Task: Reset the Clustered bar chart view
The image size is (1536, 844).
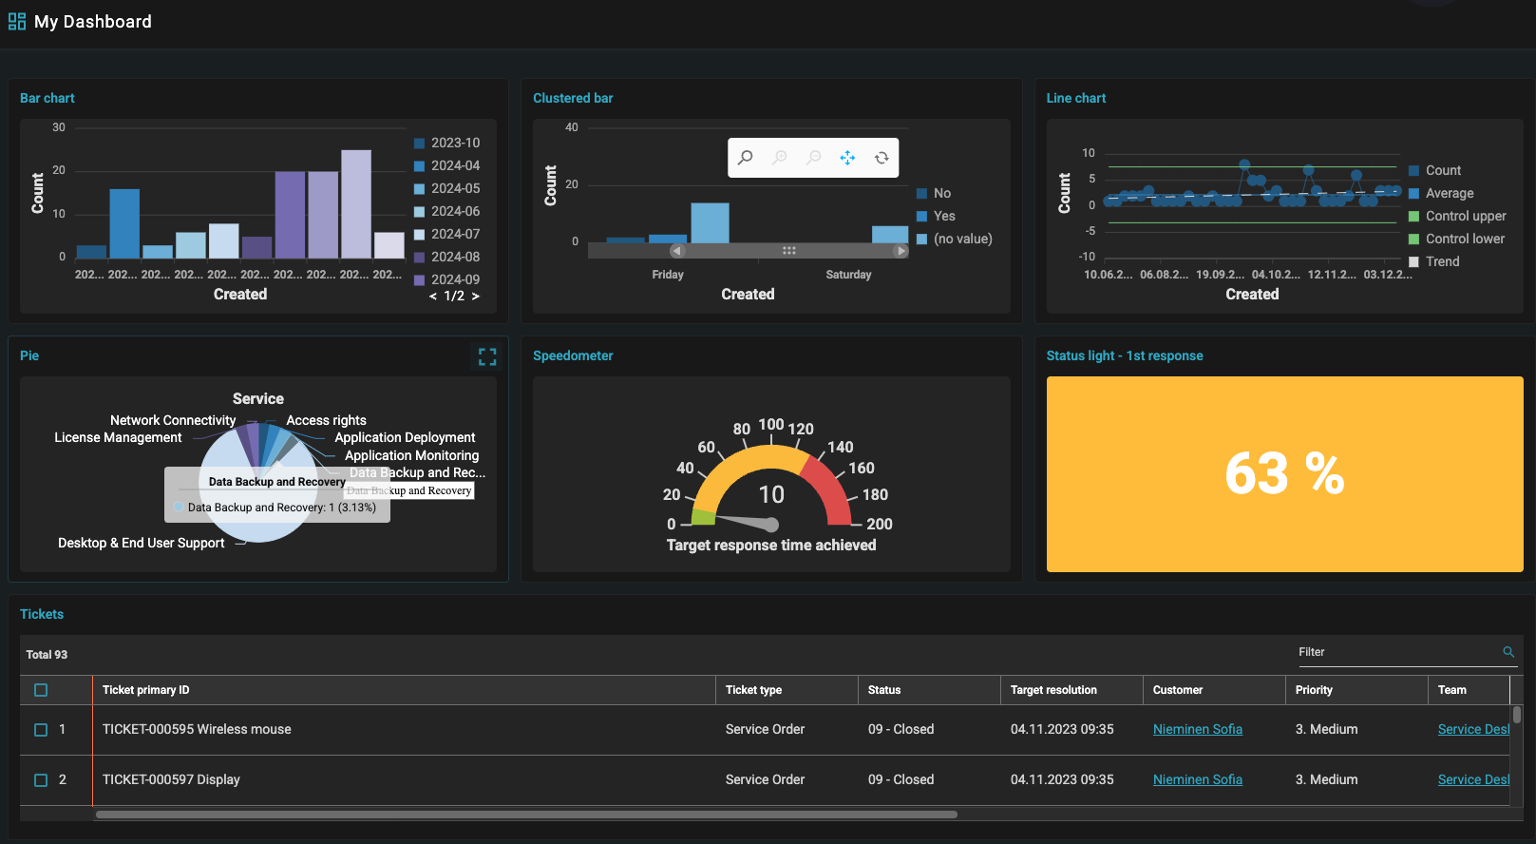Action: point(882,157)
